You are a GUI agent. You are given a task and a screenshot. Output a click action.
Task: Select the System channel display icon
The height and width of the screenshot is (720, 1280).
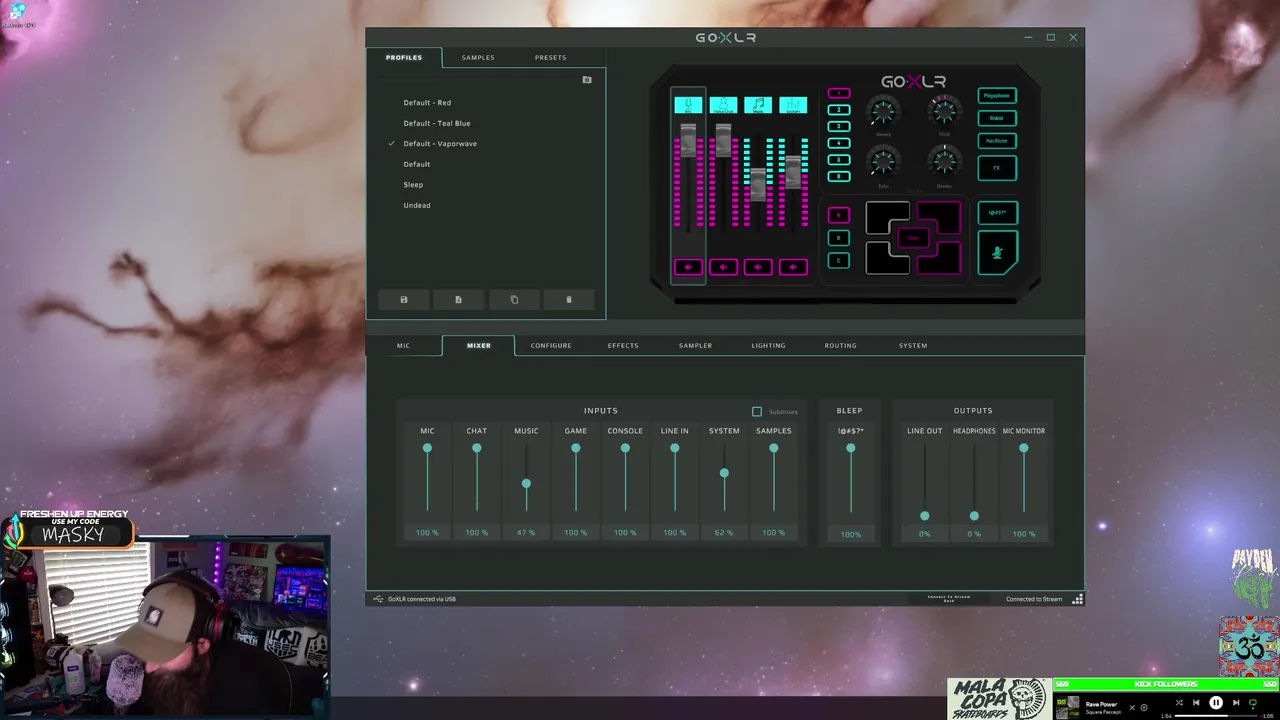click(x=793, y=105)
